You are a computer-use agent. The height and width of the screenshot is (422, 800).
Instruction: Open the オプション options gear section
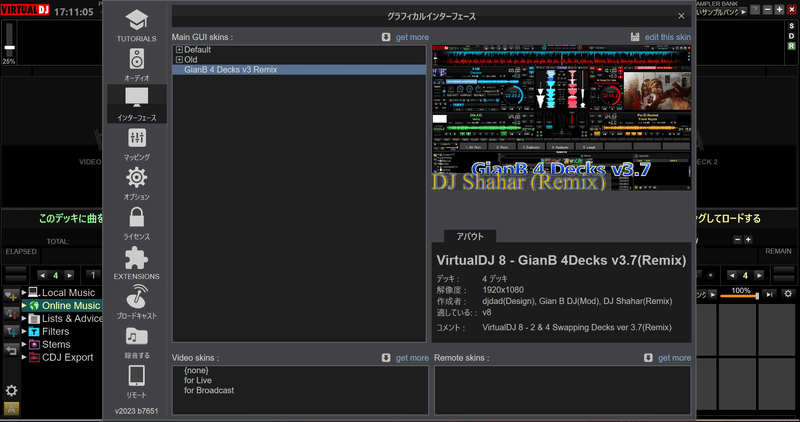[x=136, y=184]
